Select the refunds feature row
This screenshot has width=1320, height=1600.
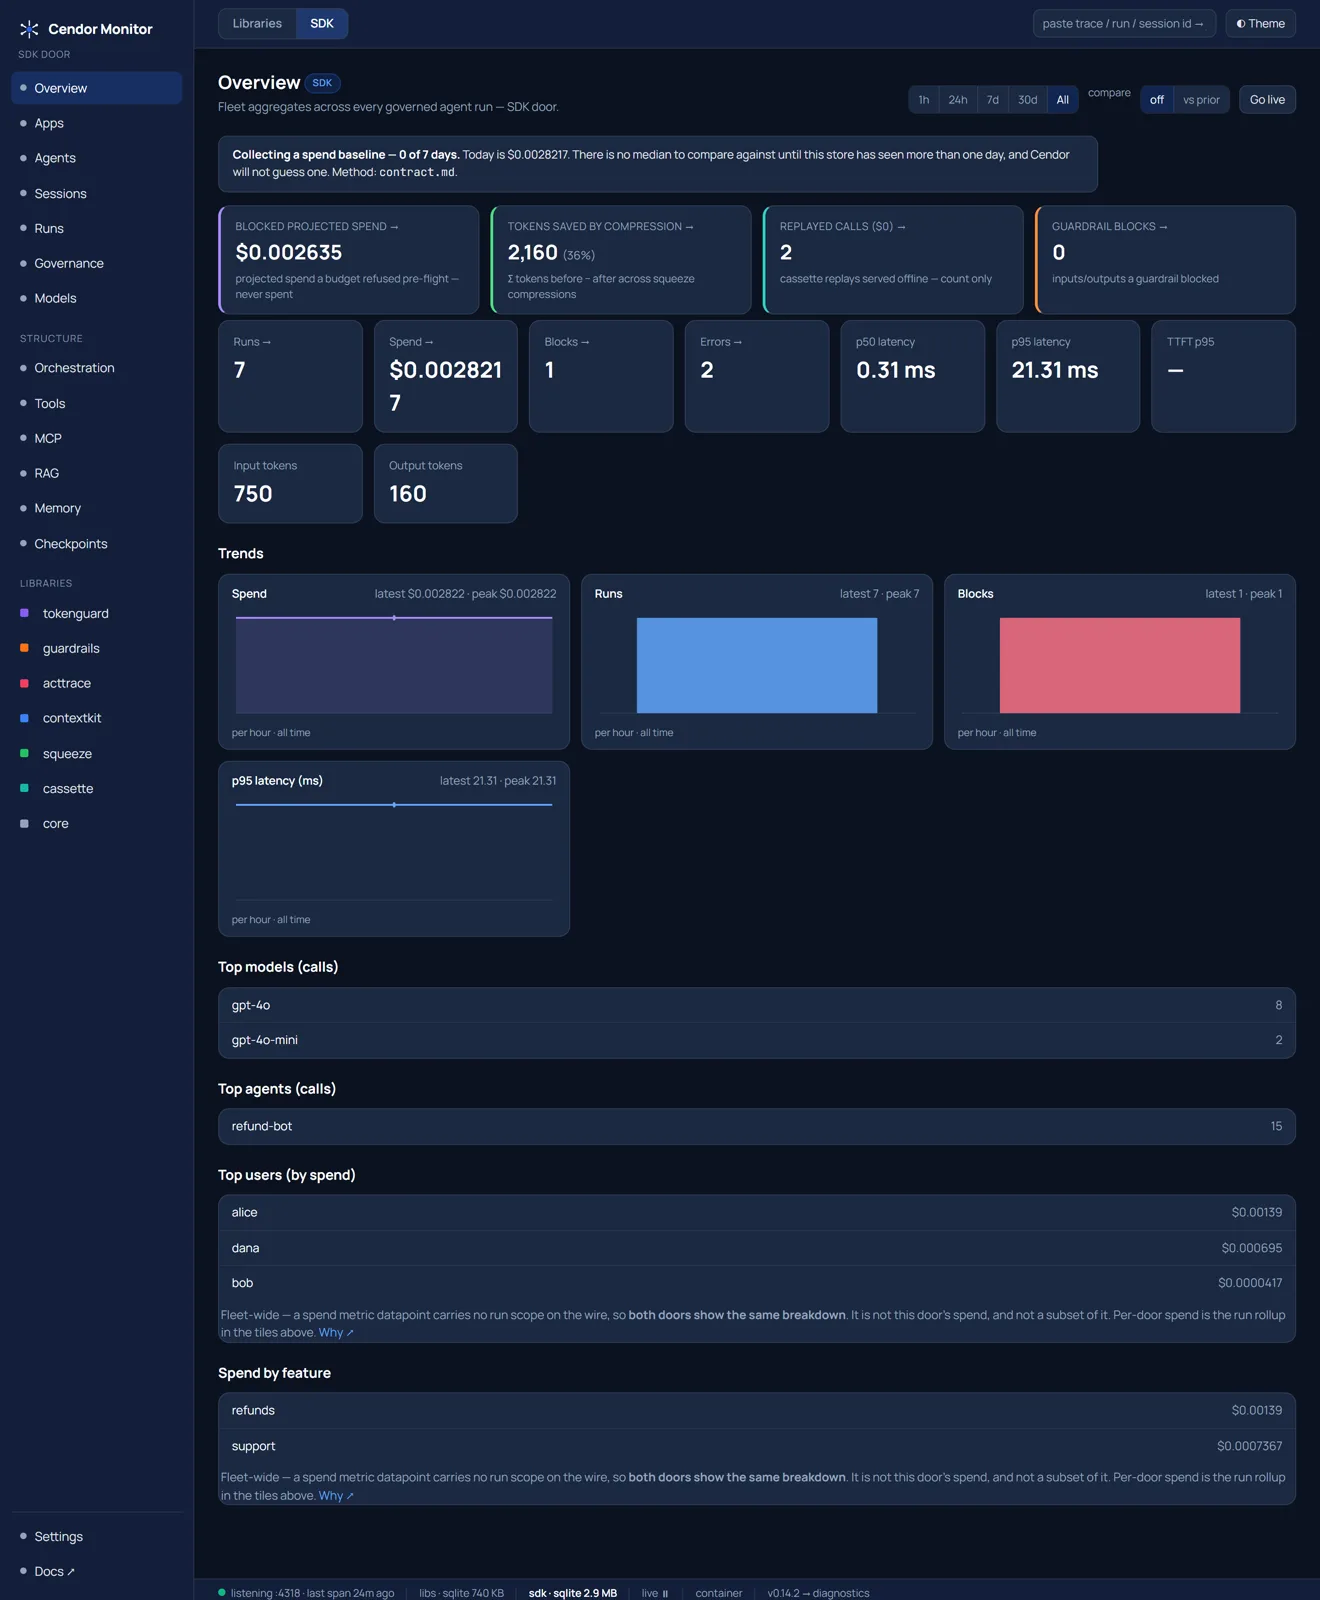[757, 1410]
